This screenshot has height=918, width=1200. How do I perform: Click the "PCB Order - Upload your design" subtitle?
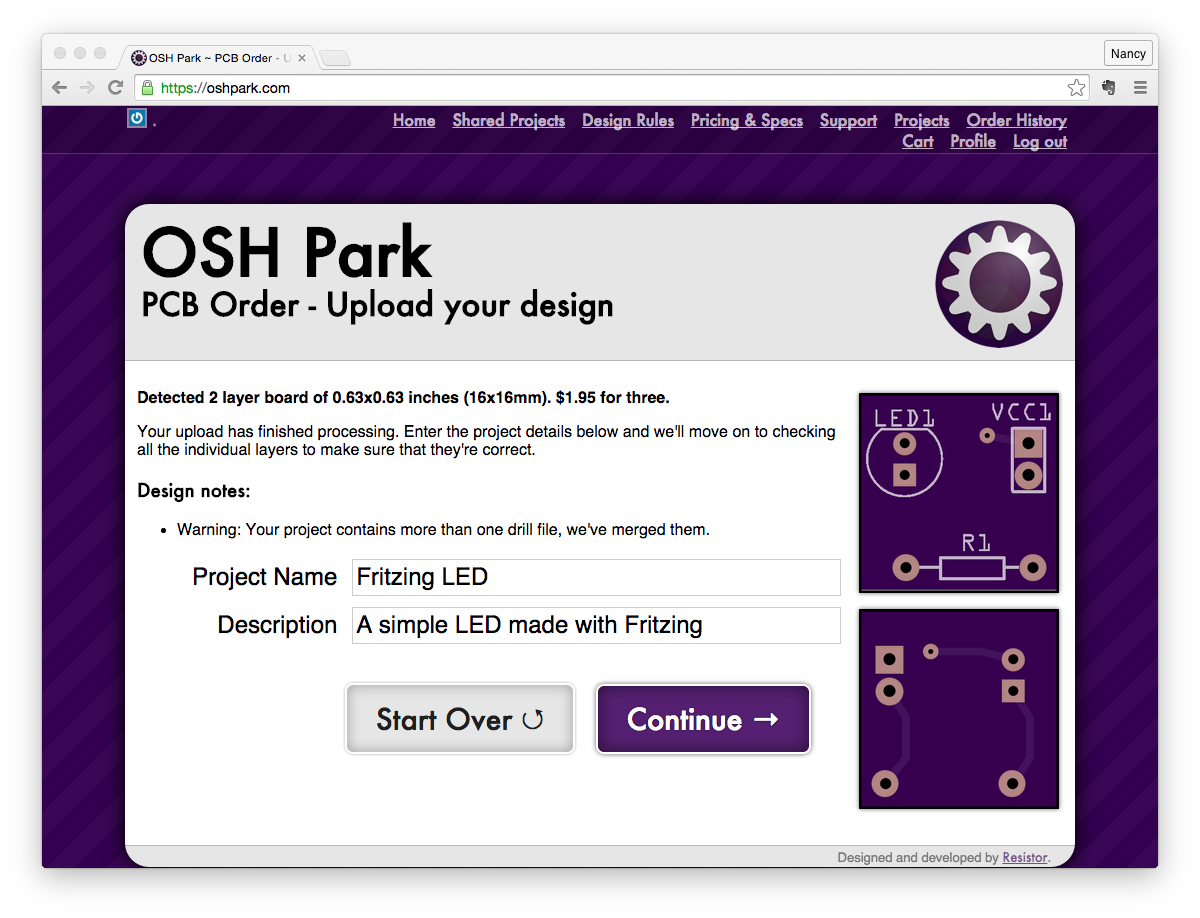coord(378,306)
